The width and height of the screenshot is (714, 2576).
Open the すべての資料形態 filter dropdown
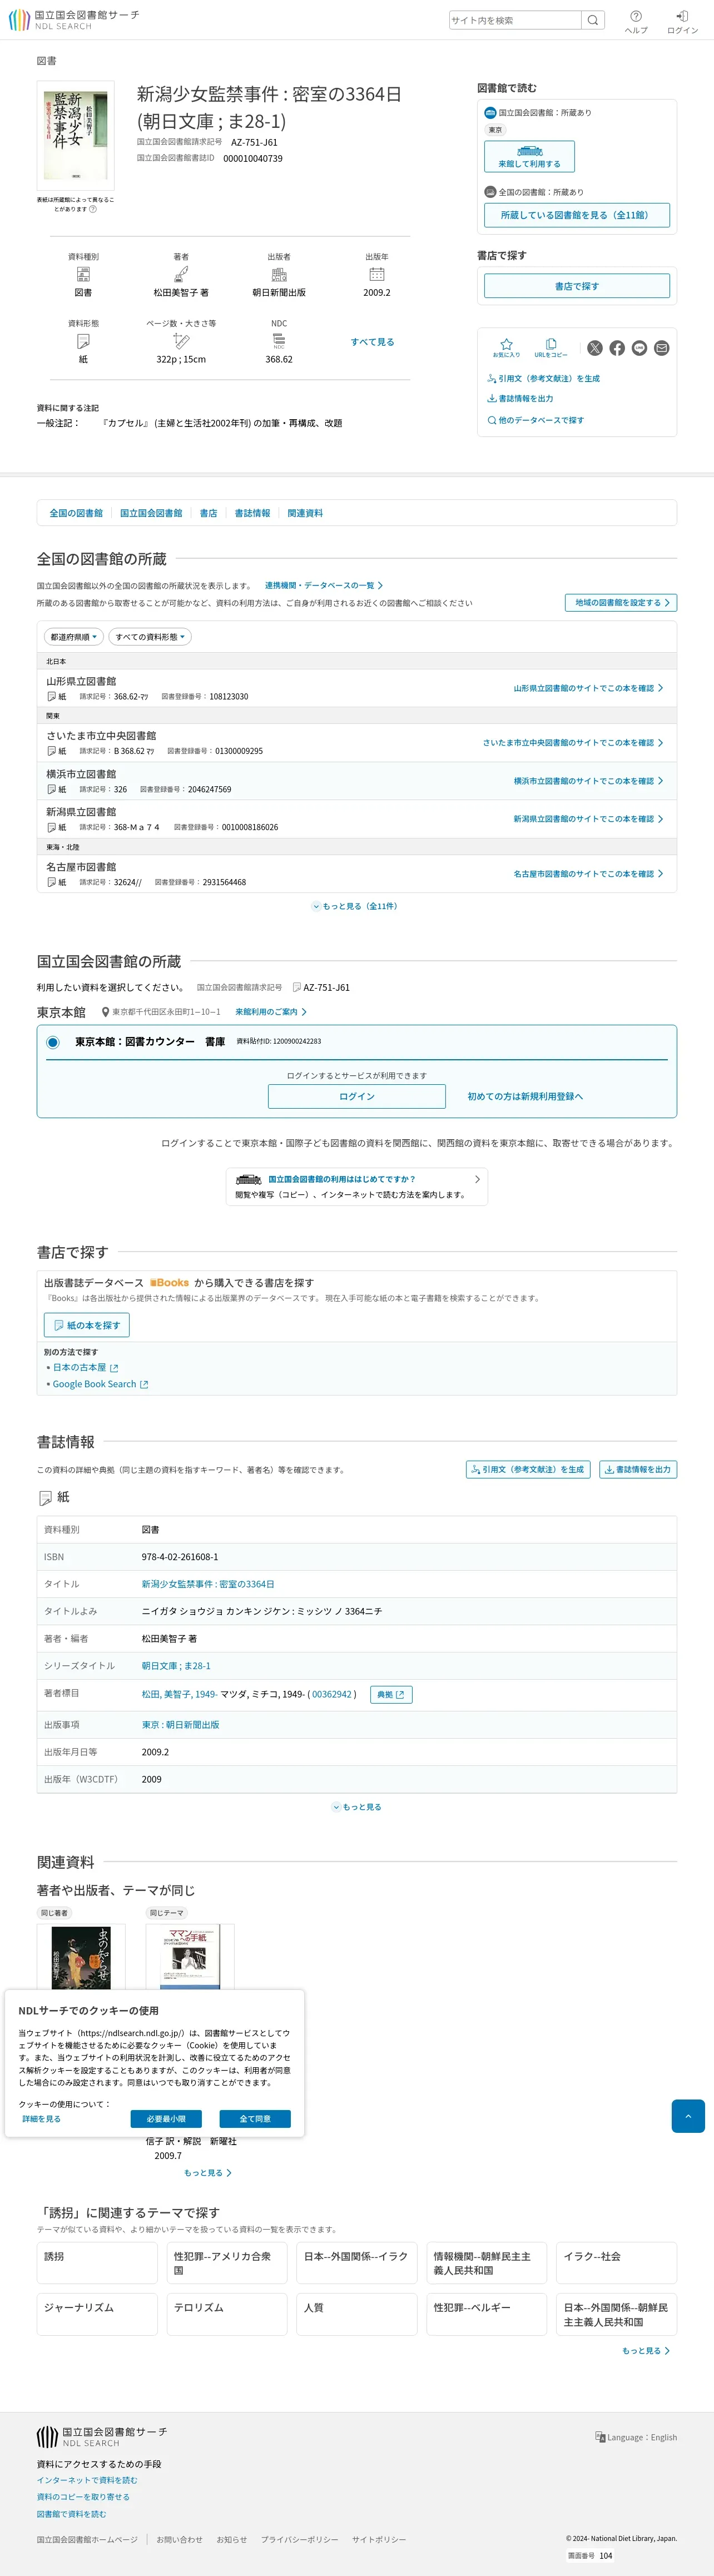[x=150, y=637]
